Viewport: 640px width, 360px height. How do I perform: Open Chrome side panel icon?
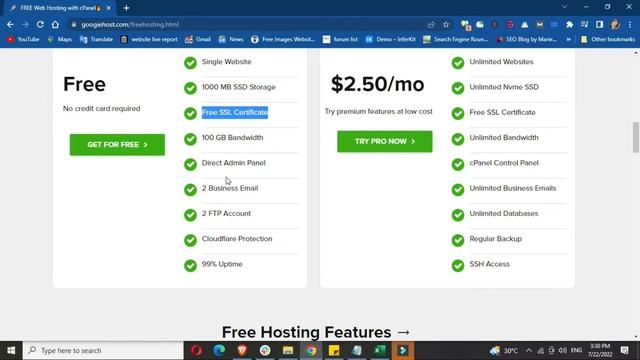click(x=599, y=24)
